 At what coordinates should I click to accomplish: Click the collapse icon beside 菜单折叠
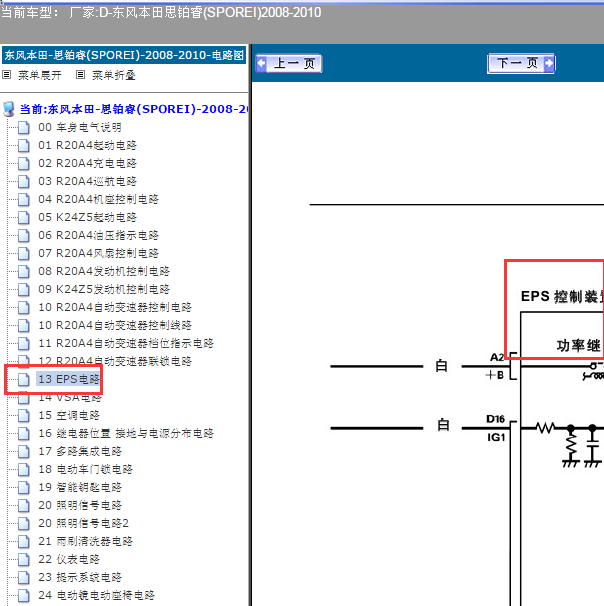[x=80, y=75]
